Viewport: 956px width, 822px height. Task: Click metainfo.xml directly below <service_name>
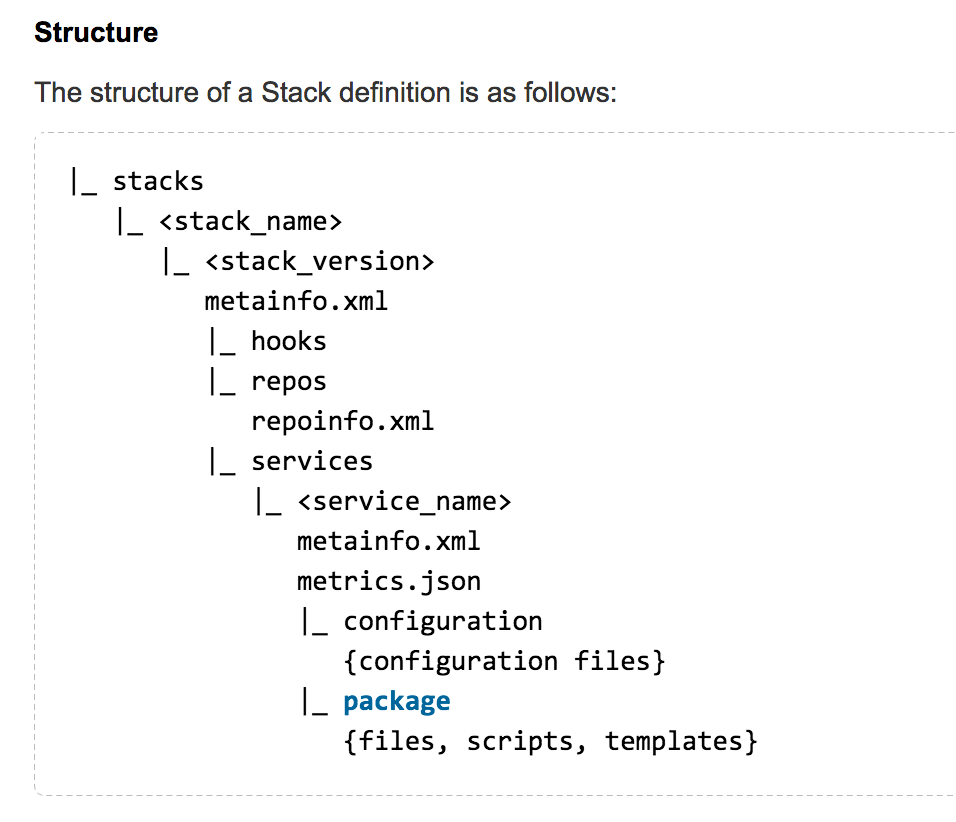coord(388,541)
